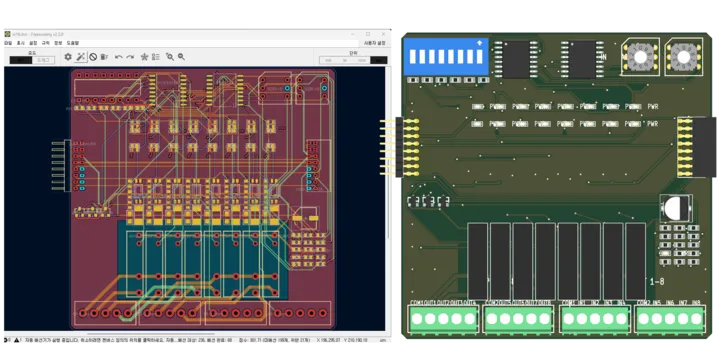720x360 pixels.
Task: Set units to um
Action: point(379,60)
